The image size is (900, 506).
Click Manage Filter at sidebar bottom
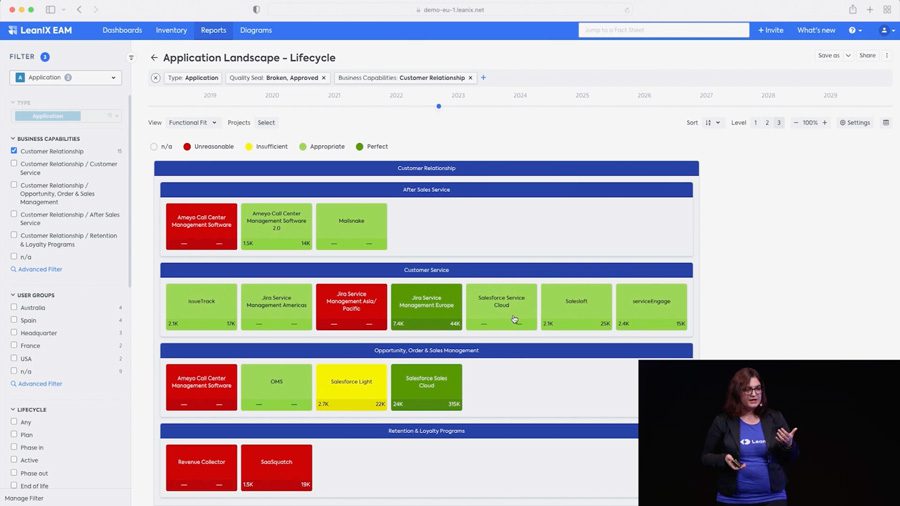(24, 499)
